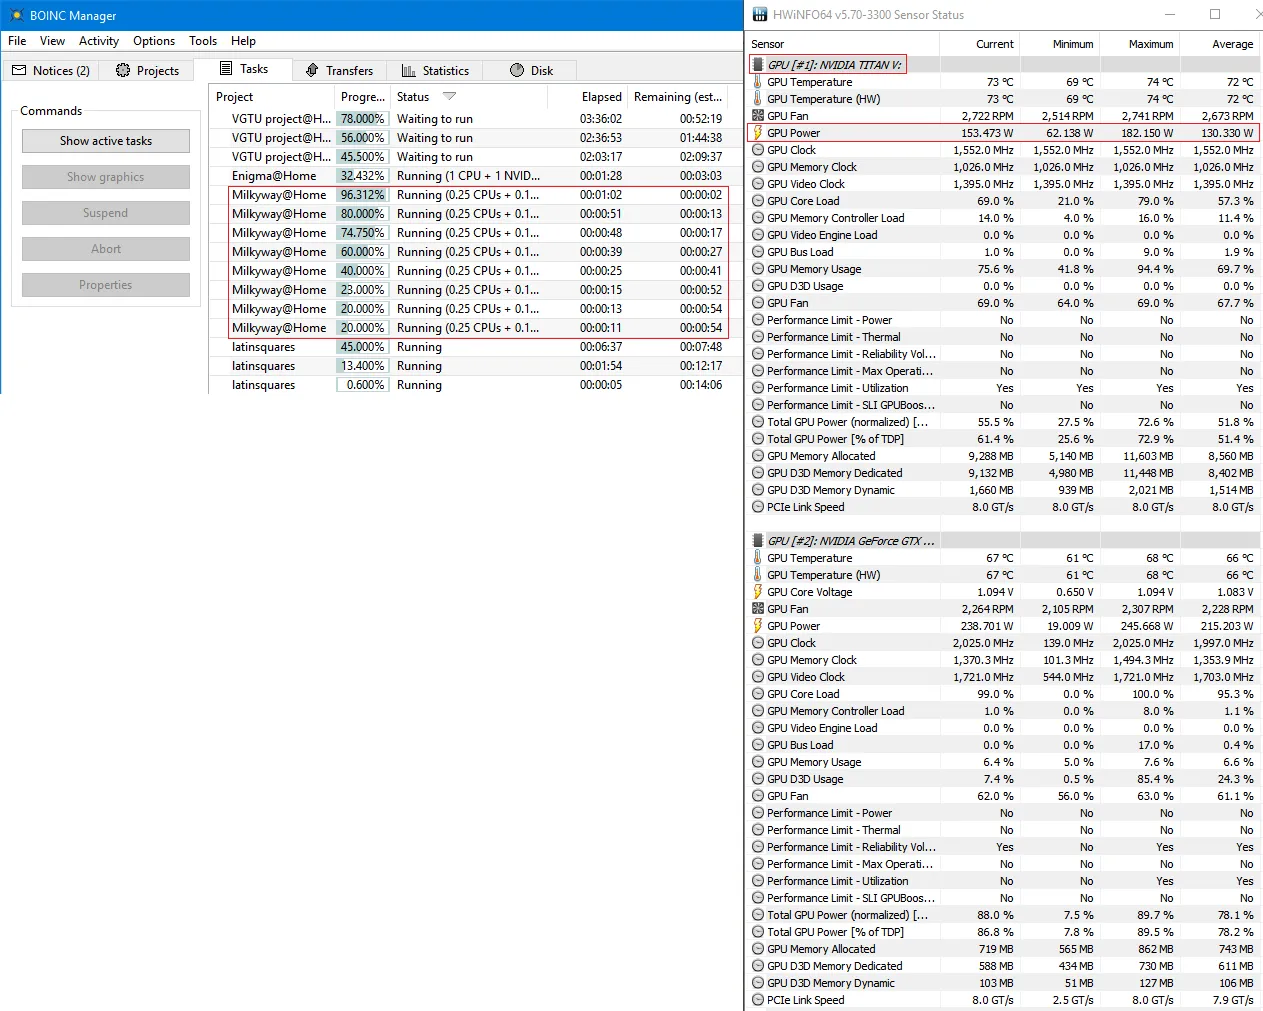Click the lightning icon of GPU Core Voltage

(x=758, y=592)
